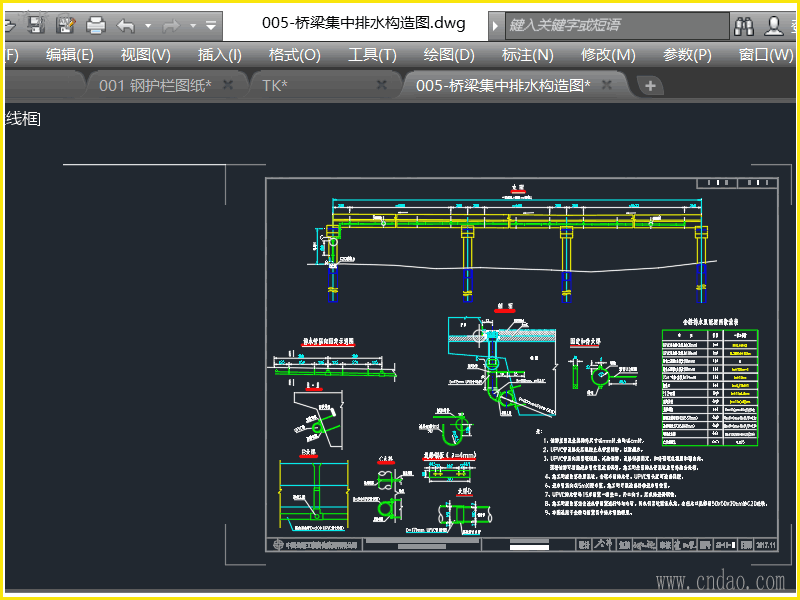Expand the search box arrow beside title
Screen dimensions: 800x600
(x=497, y=24)
